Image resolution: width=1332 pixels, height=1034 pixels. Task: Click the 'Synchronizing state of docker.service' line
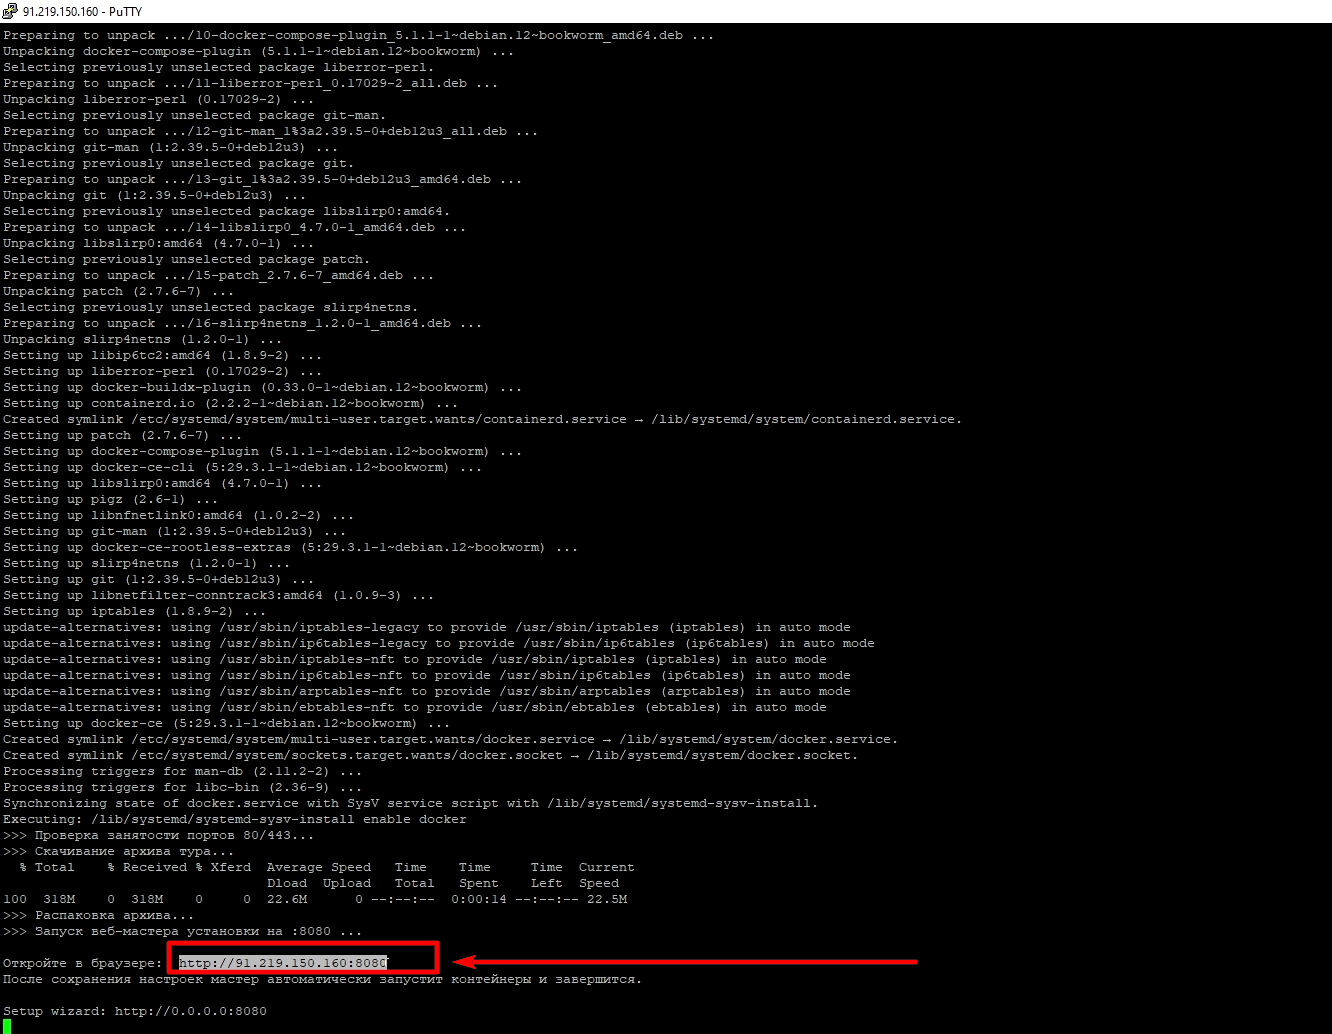tap(410, 803)
